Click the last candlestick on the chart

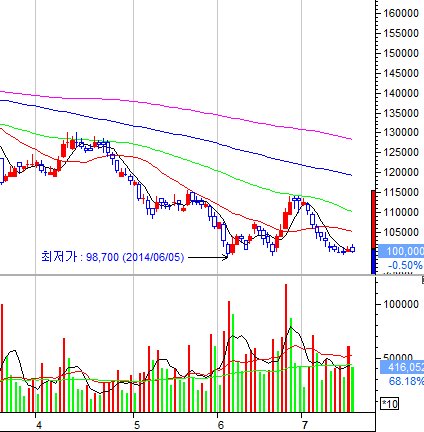353,249
